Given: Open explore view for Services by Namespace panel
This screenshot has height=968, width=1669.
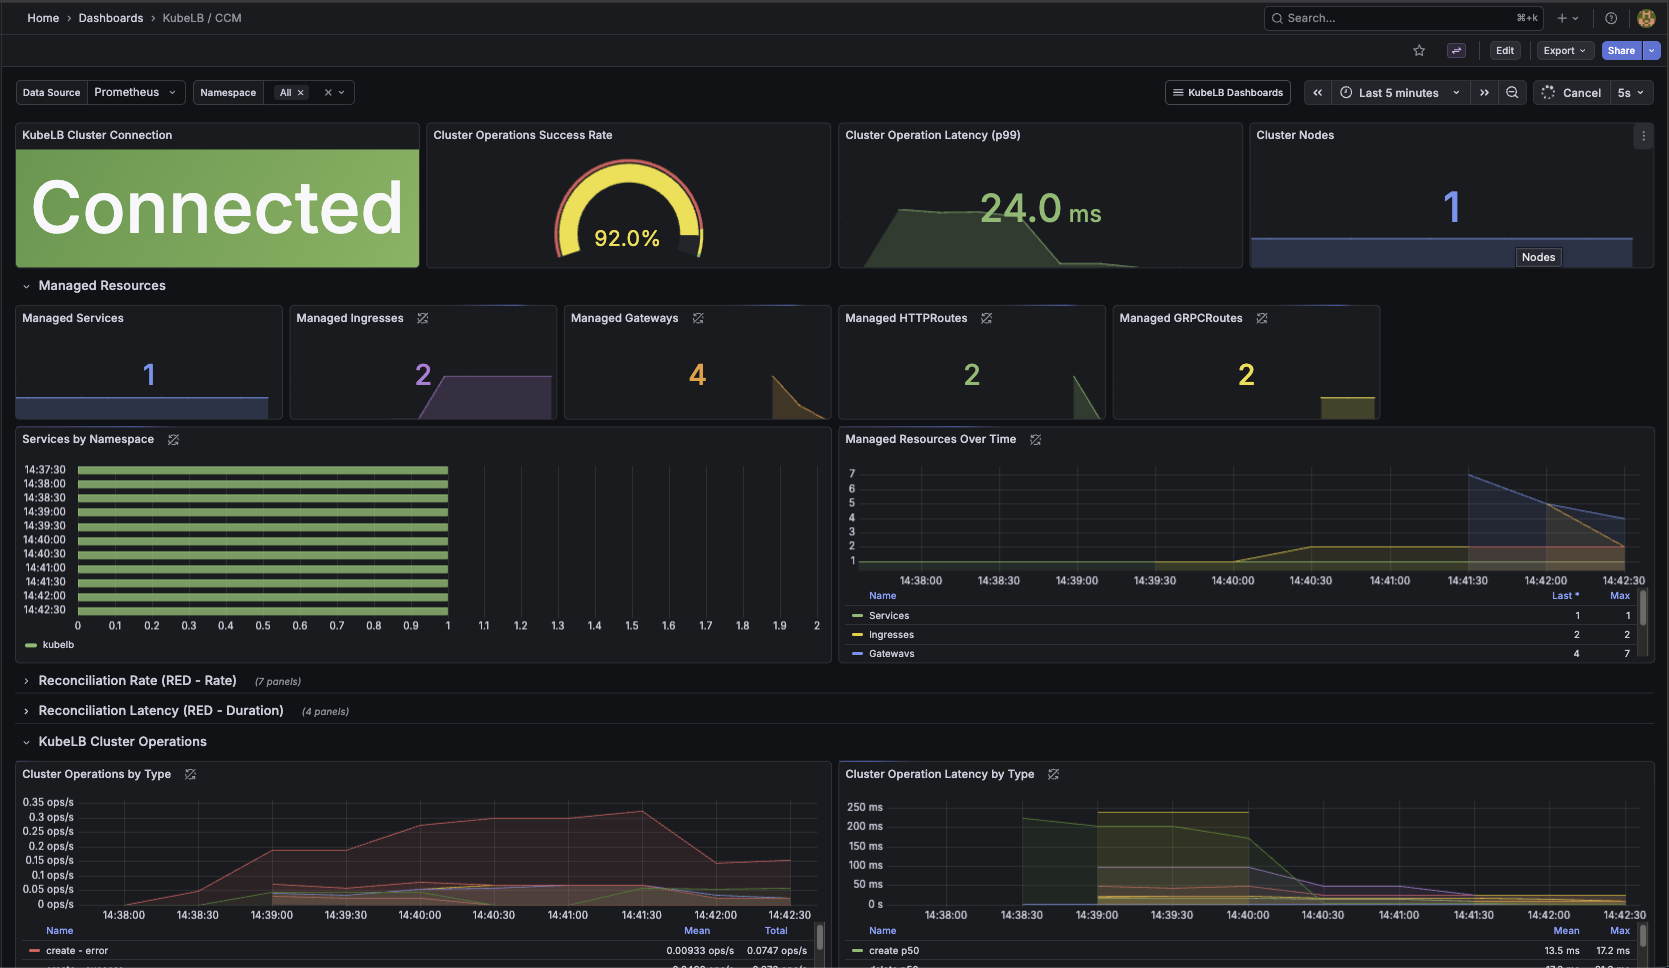Looking at the screenshot, I should pos(173,439).
